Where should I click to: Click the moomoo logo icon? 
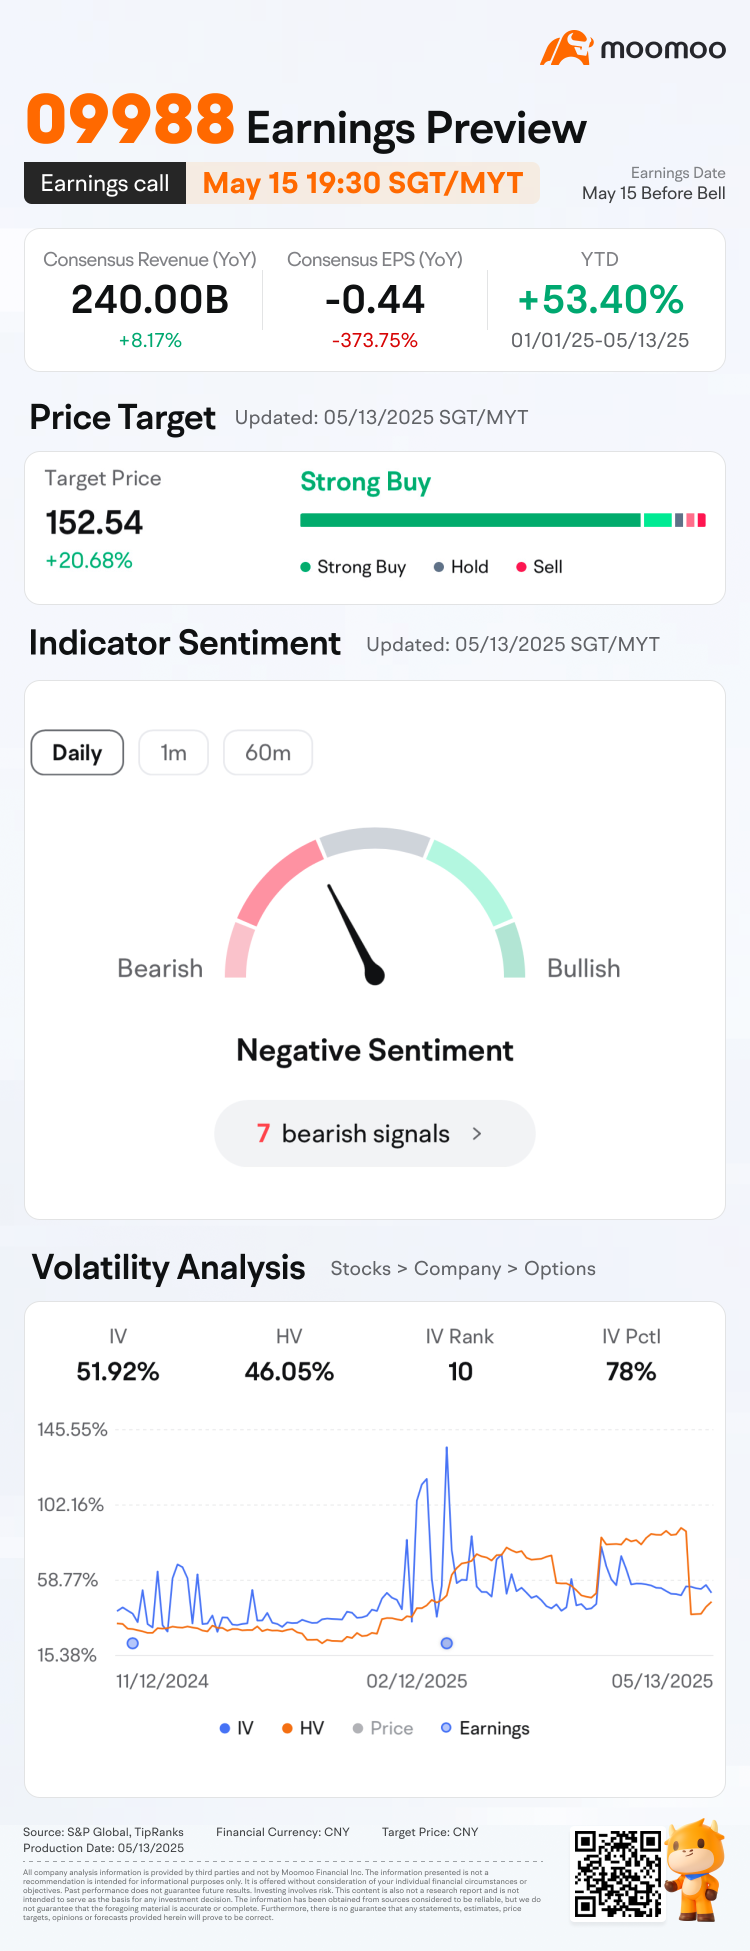coord(566,48)
